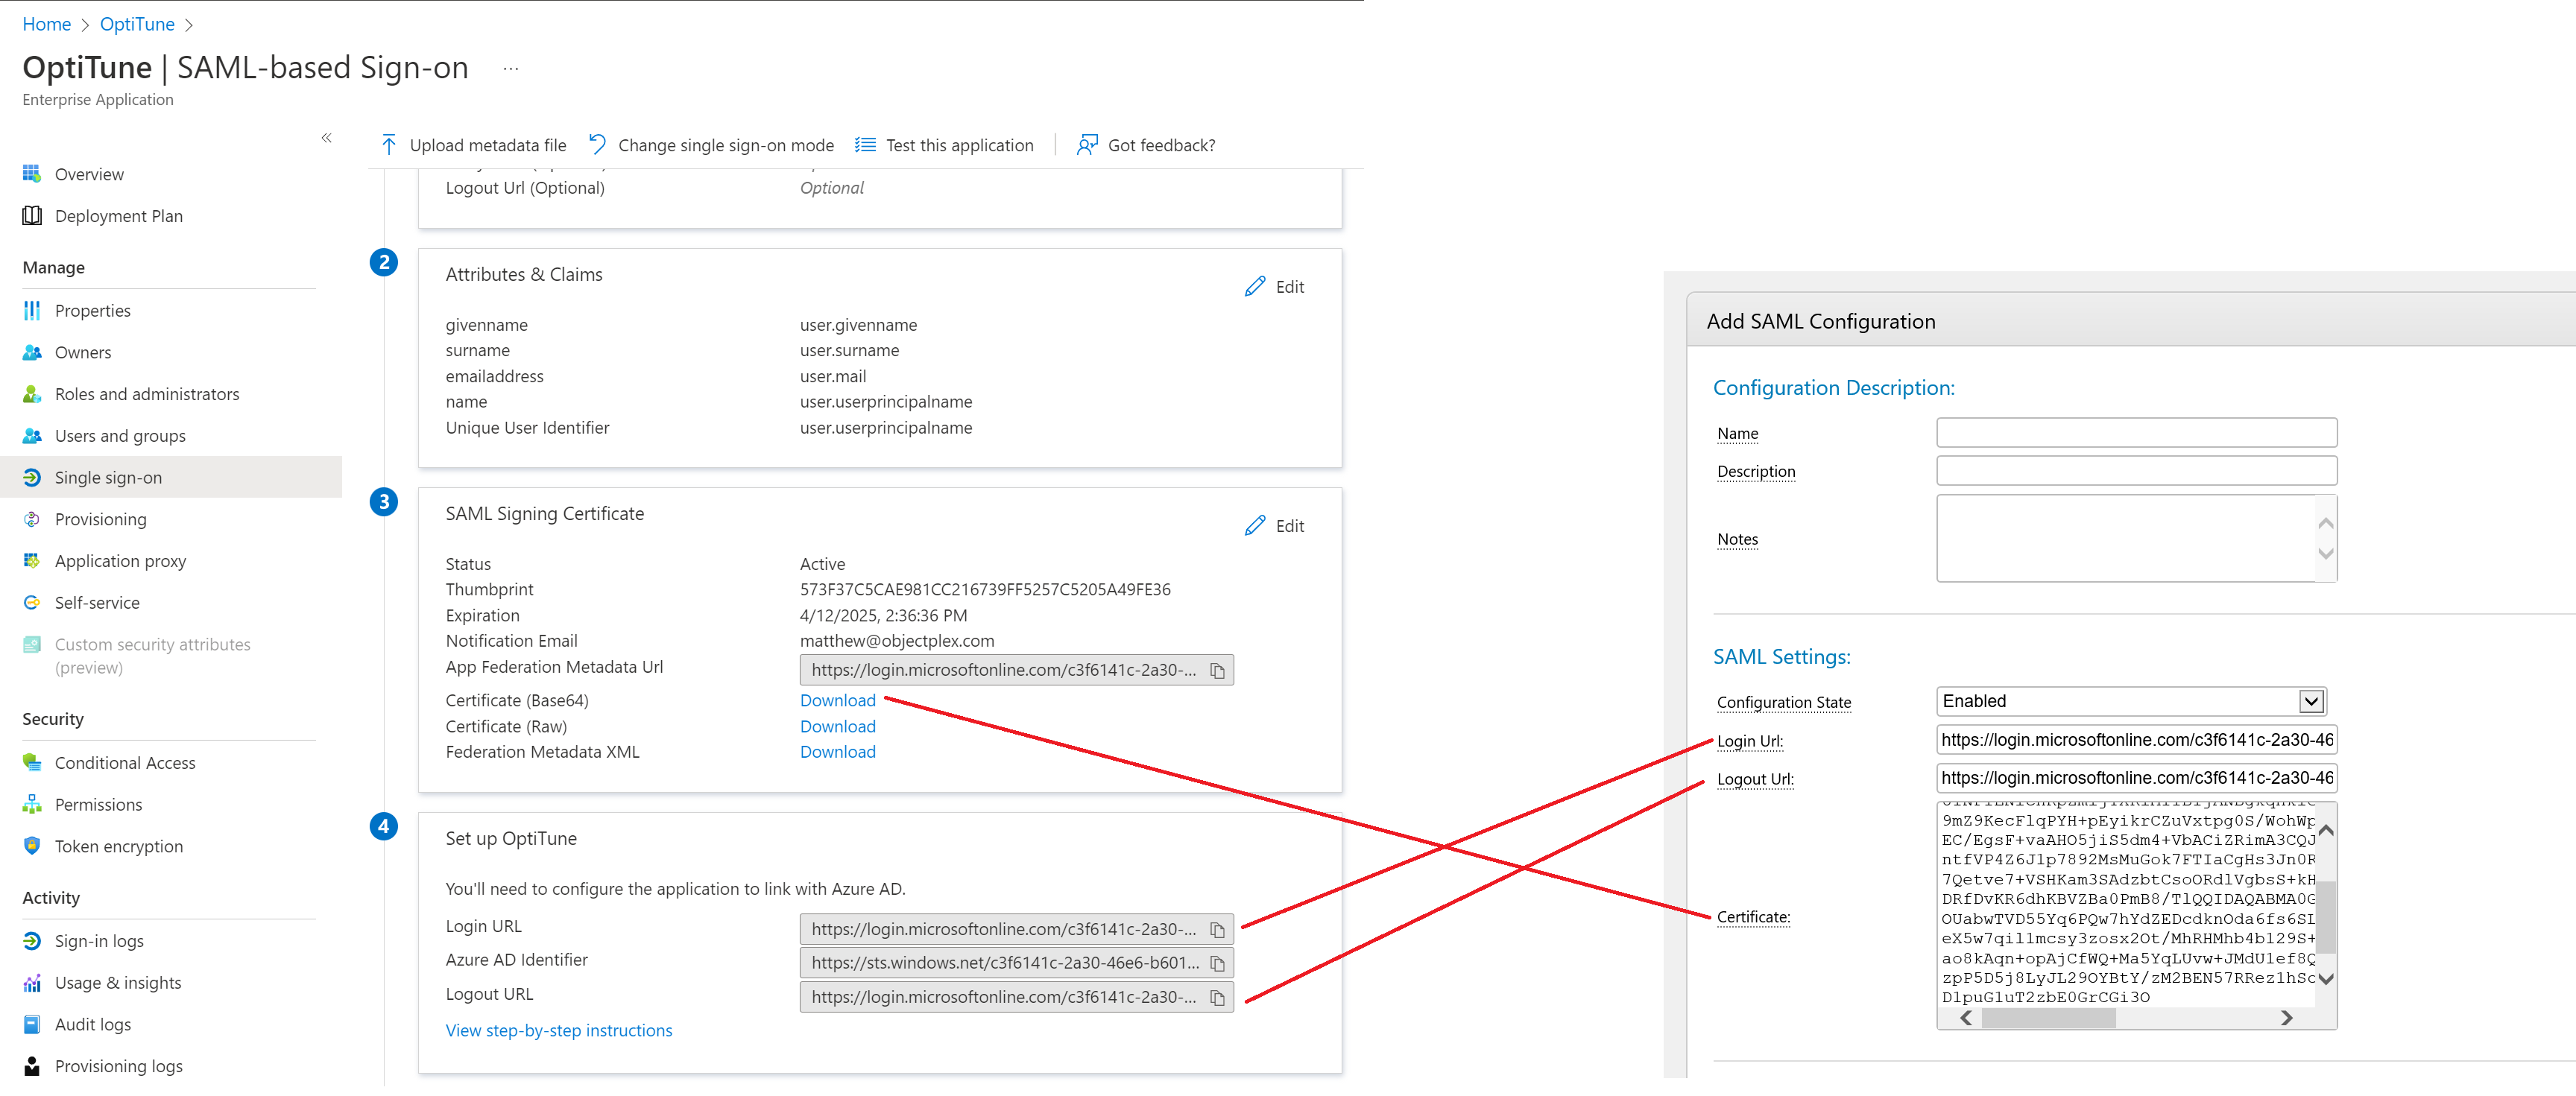Click Certificate vertical scrollbar thumb

(x=2326, y=918)
